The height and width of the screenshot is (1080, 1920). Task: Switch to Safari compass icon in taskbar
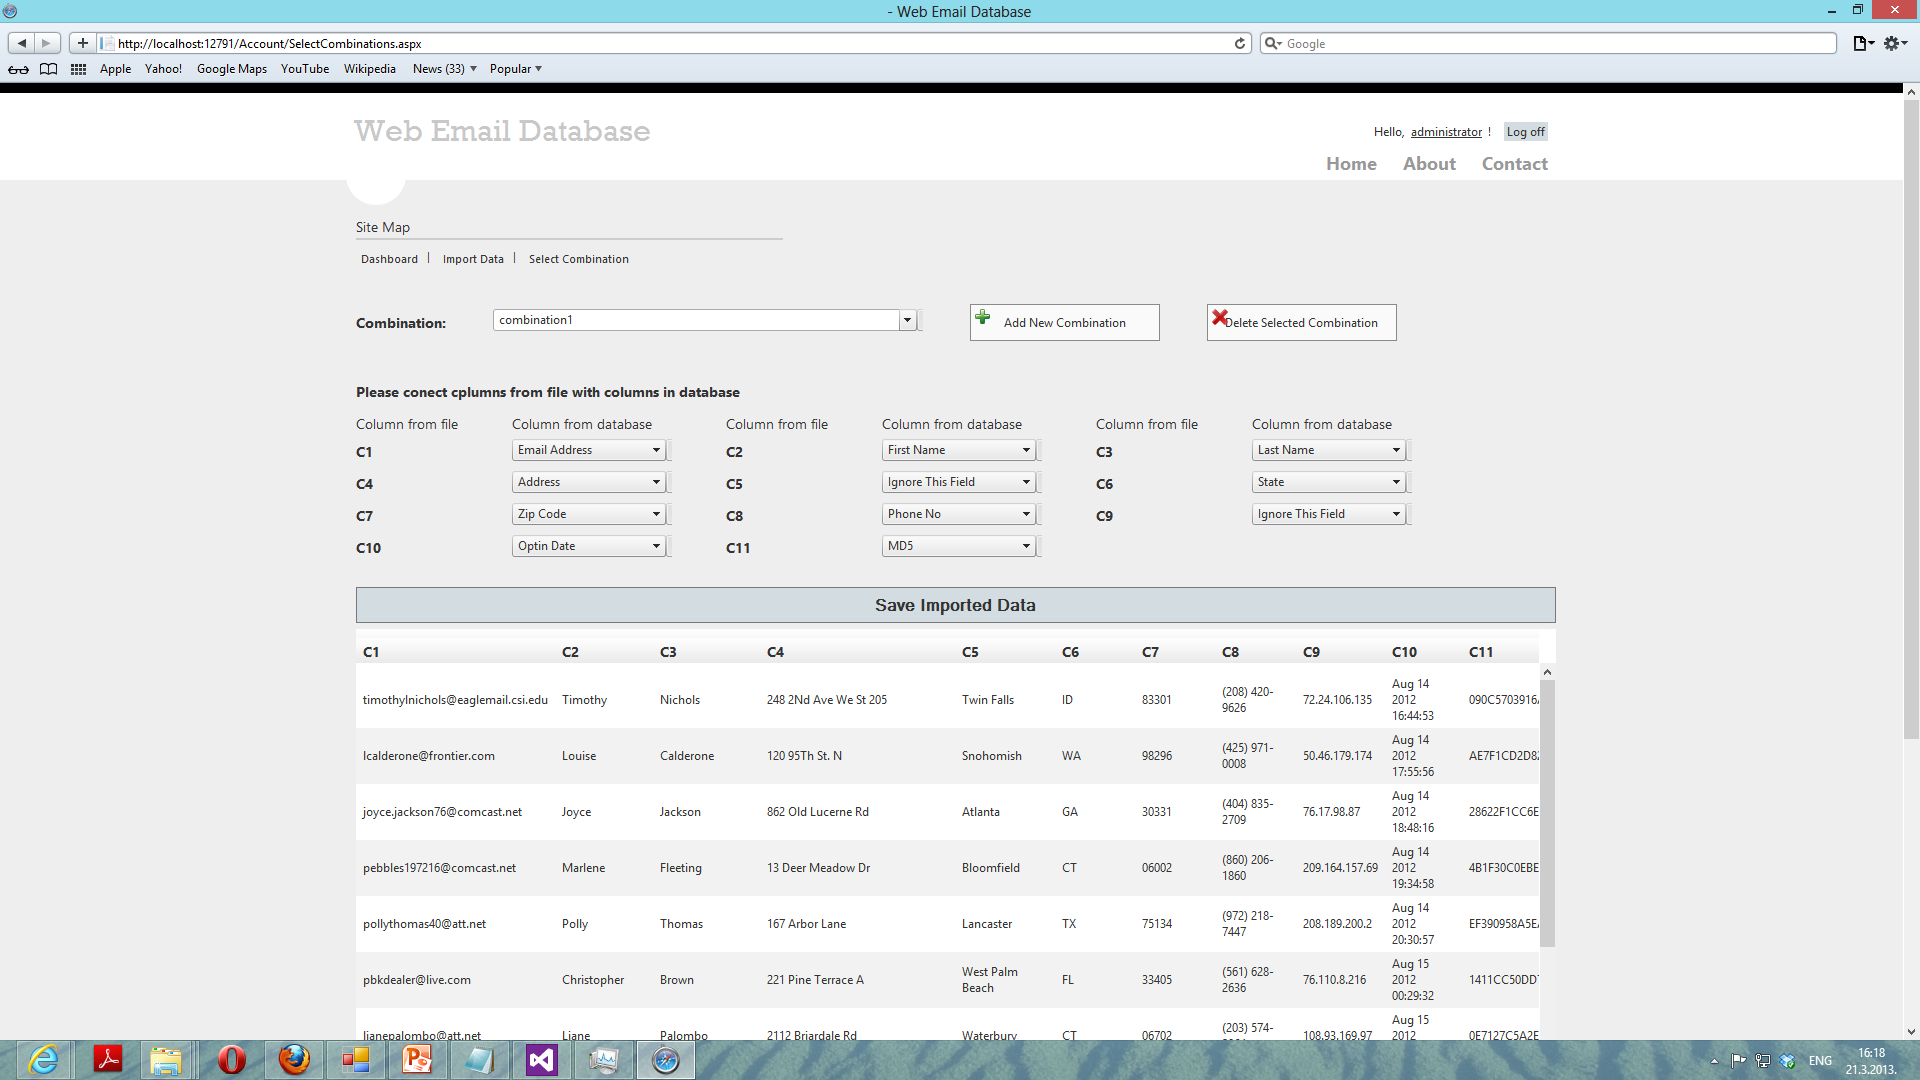click(x=665, y=1059)
